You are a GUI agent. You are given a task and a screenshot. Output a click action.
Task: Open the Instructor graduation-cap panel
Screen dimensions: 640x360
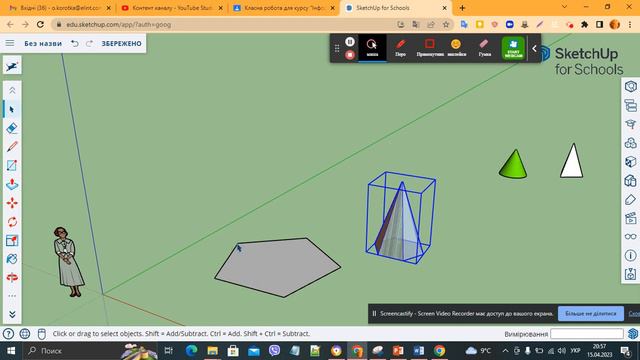coord(631,124)
